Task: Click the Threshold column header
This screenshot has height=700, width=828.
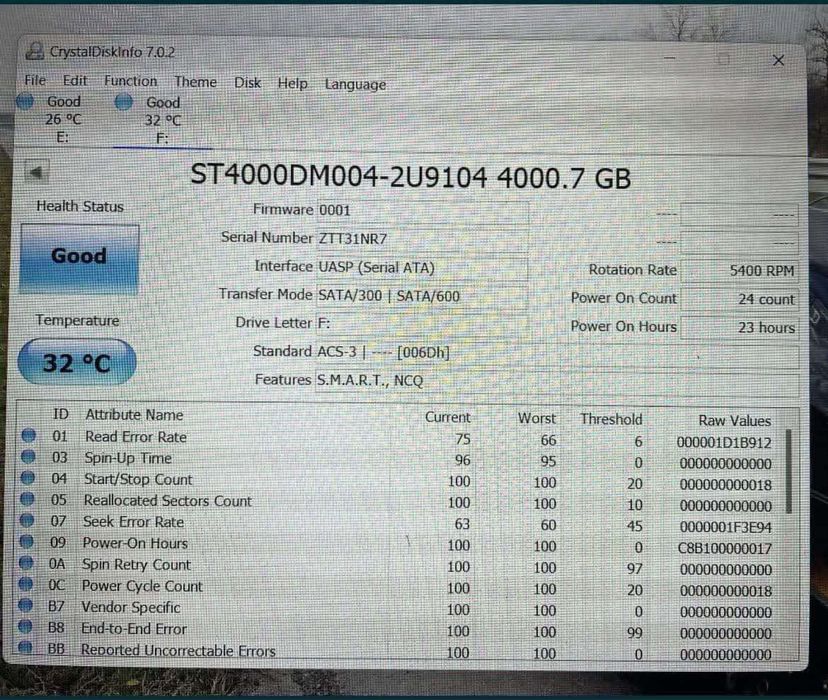Action: click(x=611, y=420)
